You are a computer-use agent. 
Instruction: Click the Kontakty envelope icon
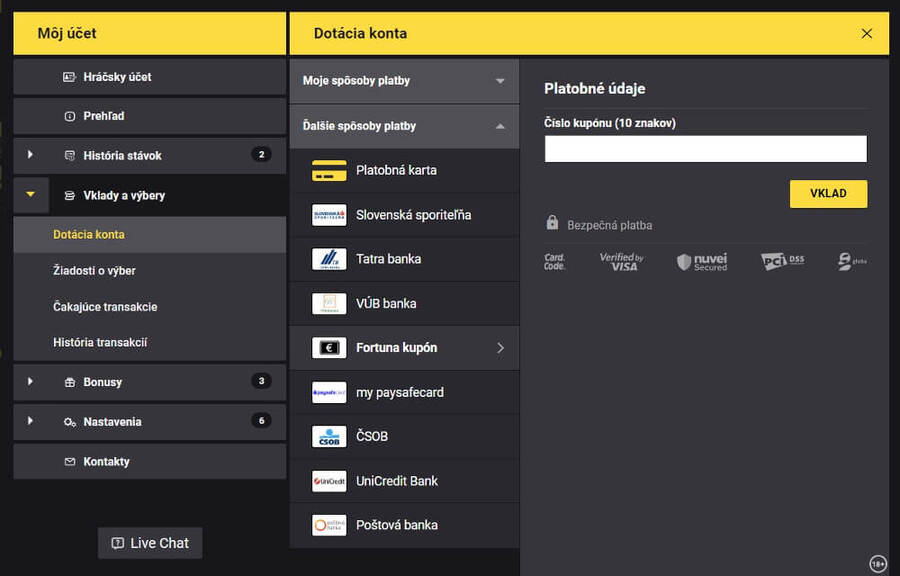pos(69,462)
